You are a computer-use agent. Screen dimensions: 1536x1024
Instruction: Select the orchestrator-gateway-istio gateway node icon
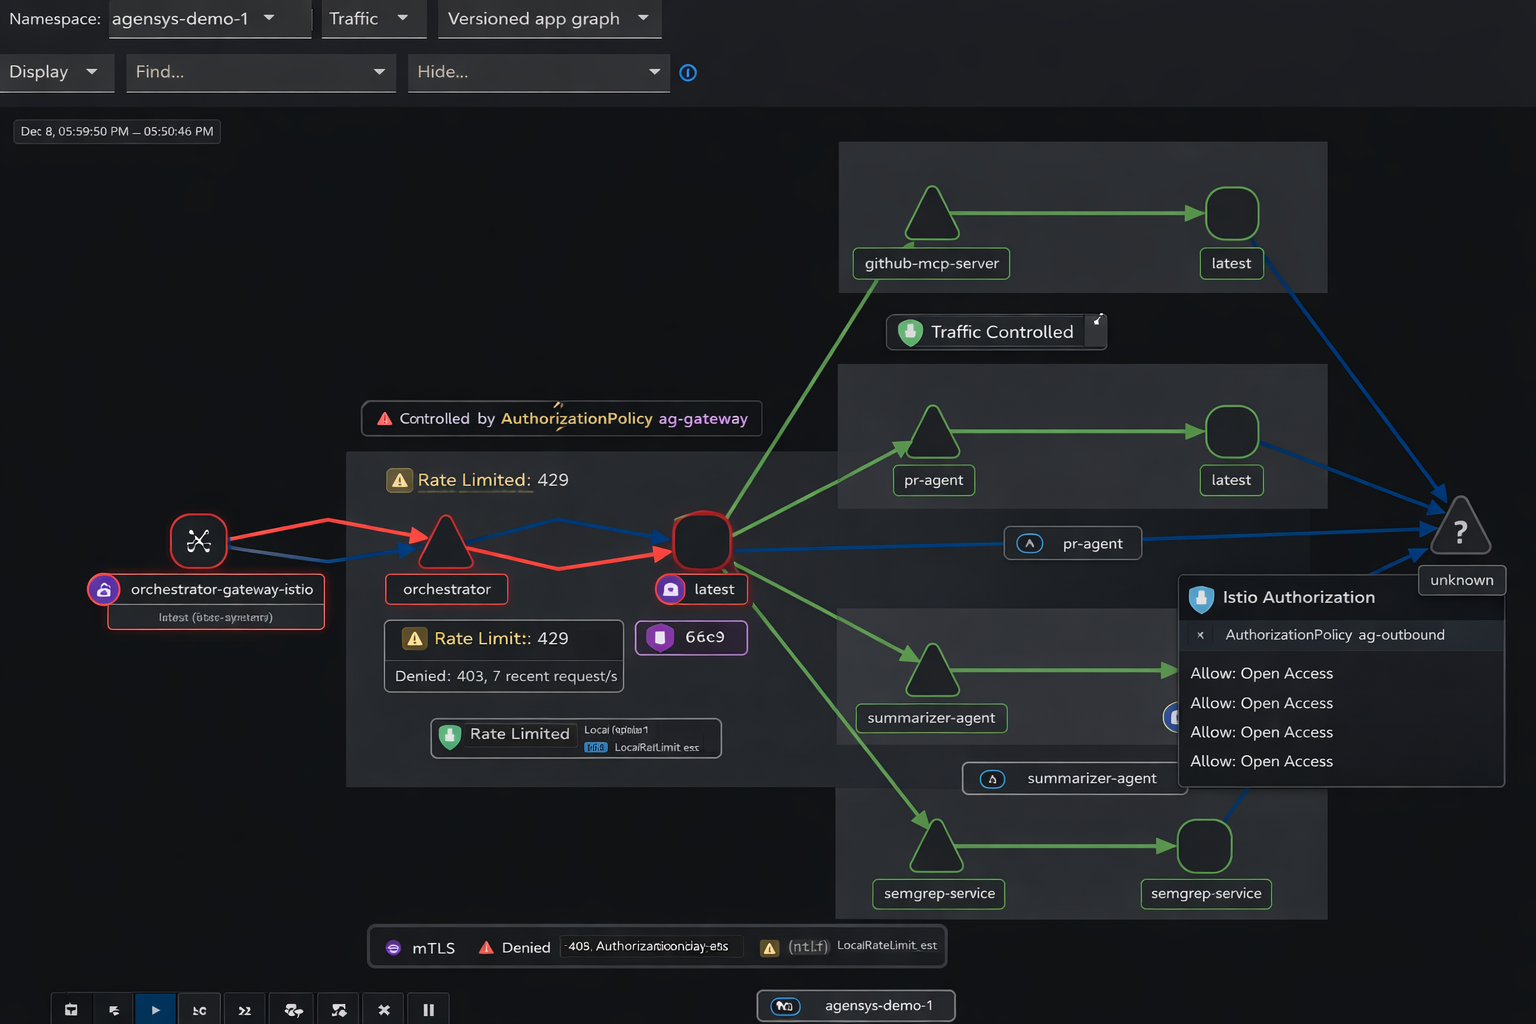point(199,541)
